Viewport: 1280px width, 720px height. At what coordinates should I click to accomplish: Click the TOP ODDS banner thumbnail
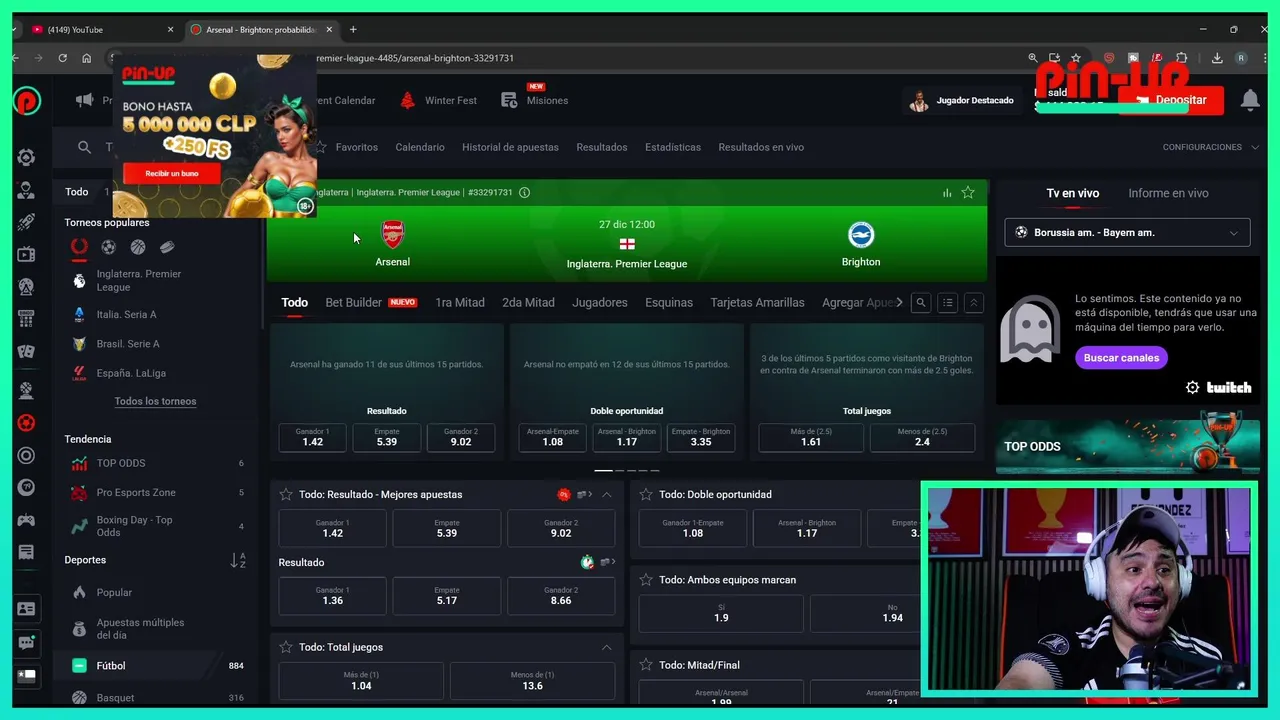(1127, 446)
